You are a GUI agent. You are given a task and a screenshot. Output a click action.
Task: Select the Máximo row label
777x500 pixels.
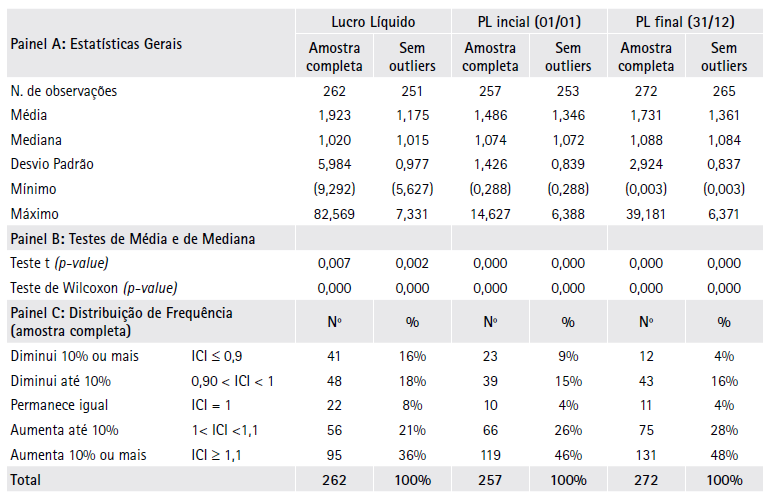point(35,213)
